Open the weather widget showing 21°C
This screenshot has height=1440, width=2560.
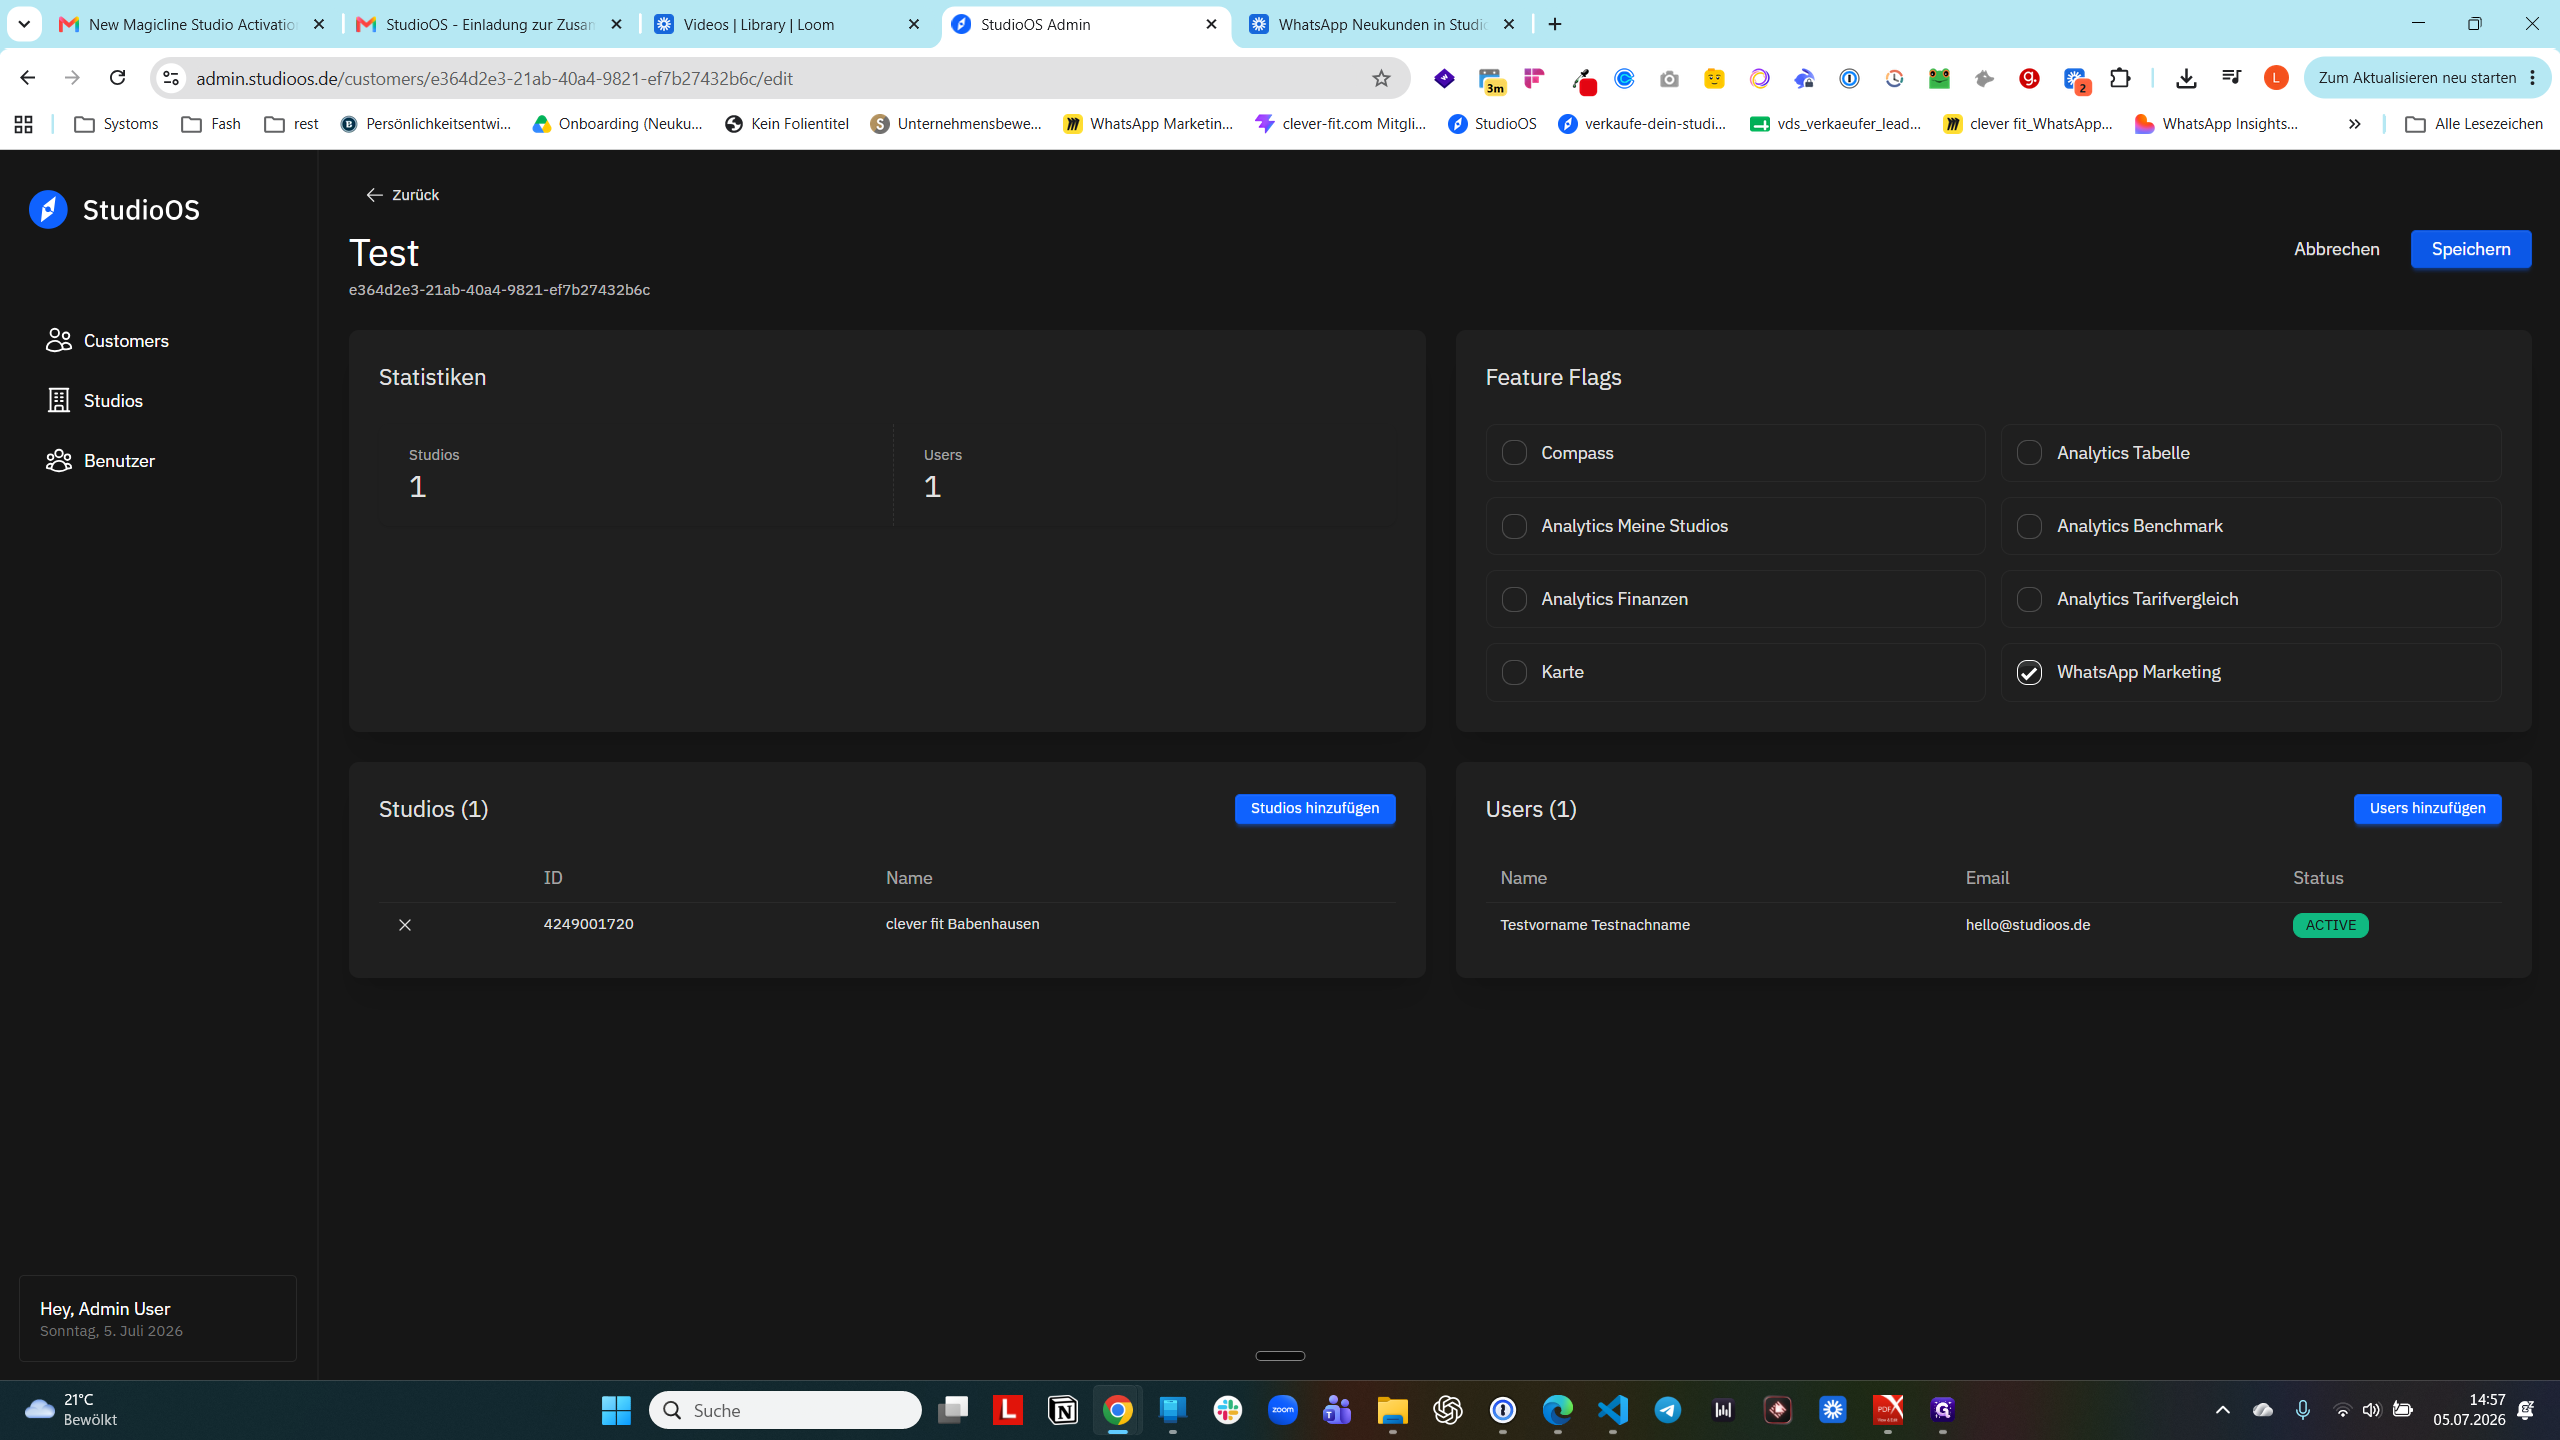(x=72, y=1410)
